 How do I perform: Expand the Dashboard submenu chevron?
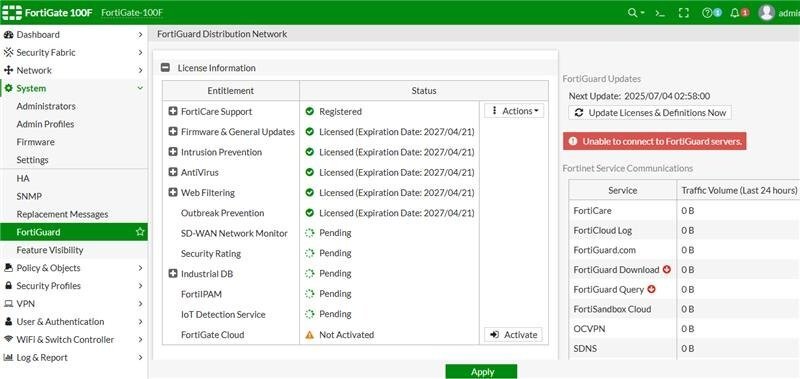pyautogui.click(x=140, y=35)
